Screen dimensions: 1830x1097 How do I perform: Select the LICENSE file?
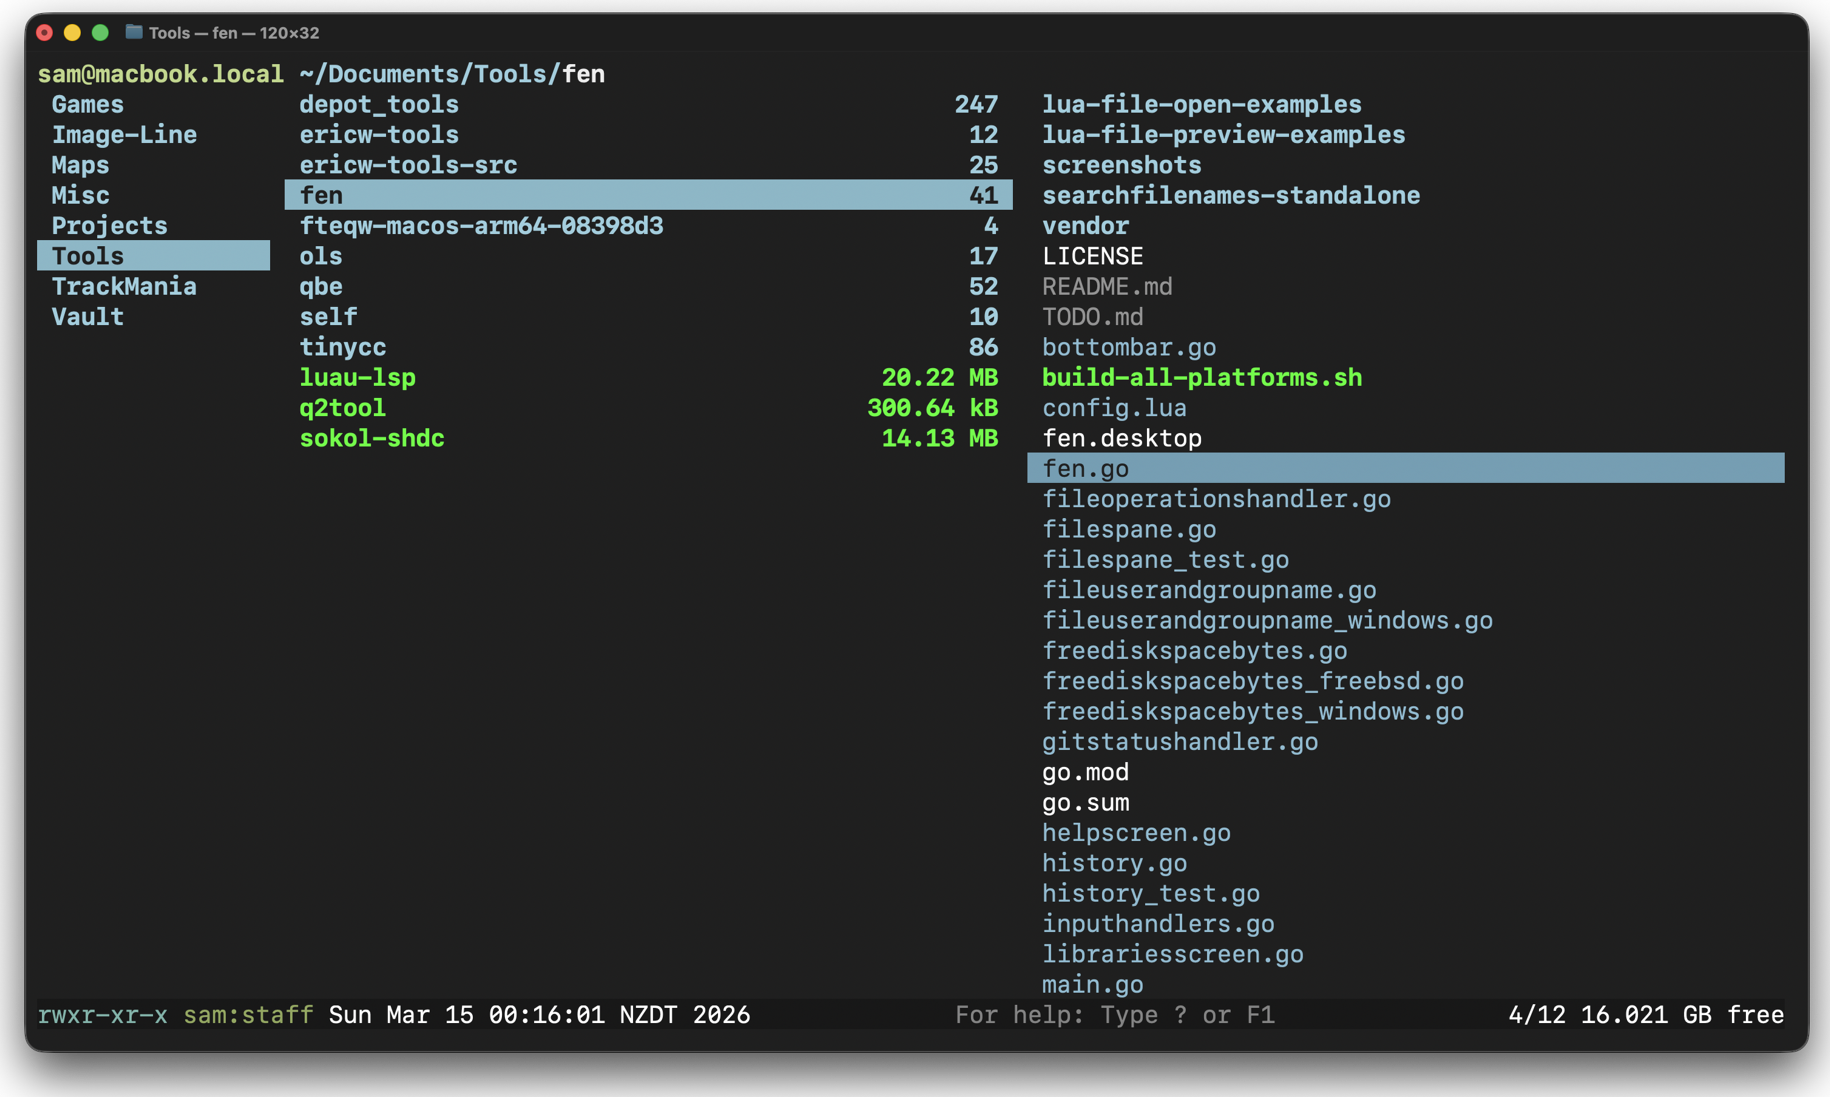tap(1093, 256)
